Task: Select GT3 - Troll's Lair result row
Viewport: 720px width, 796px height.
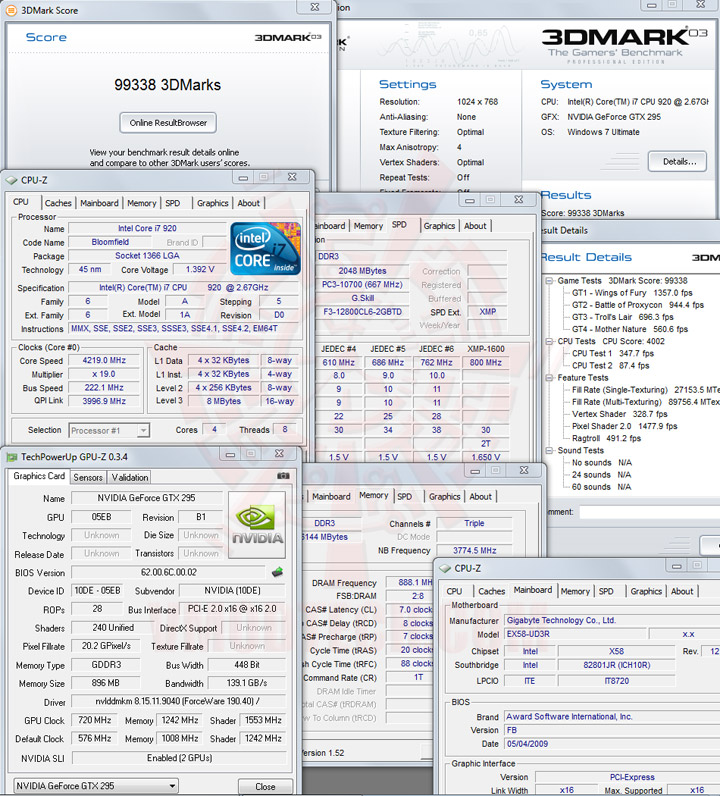Action: click(623, 317)
